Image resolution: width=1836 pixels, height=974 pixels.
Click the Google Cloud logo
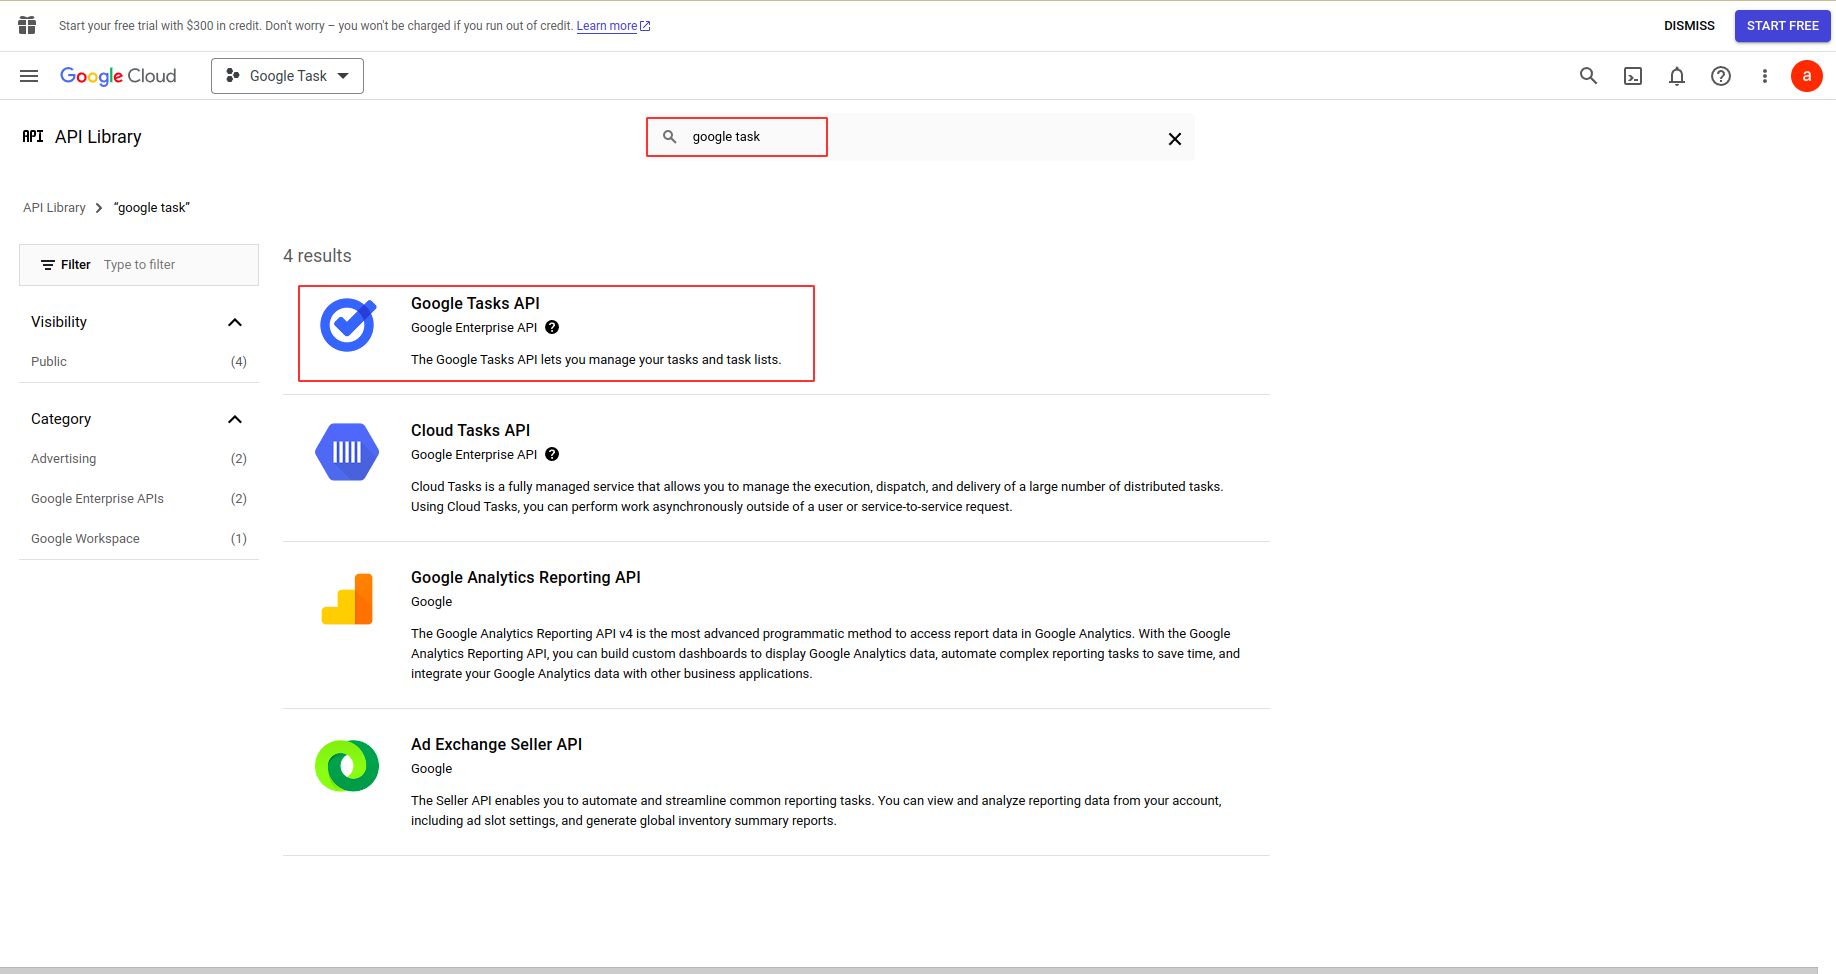[118, 76]
